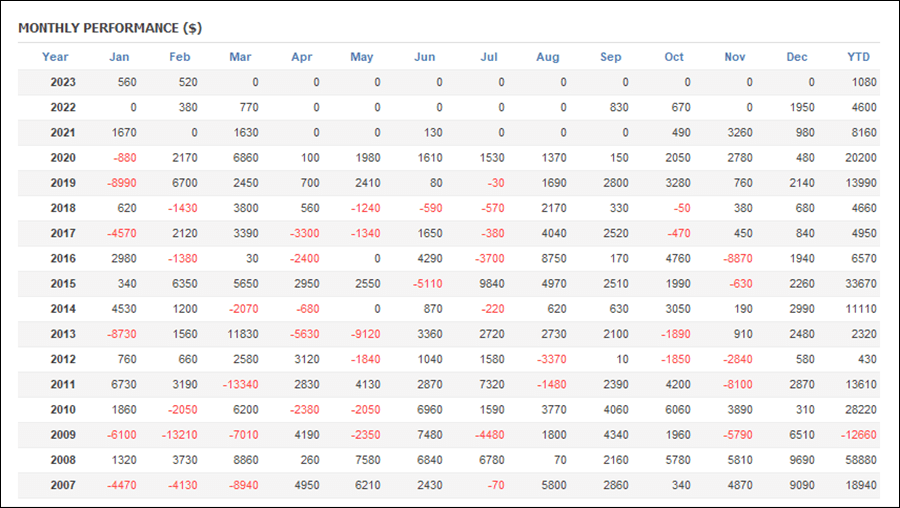Click the 2020 YTD value 20200
The image size is (900, 508).
click(x=861, y=158)
